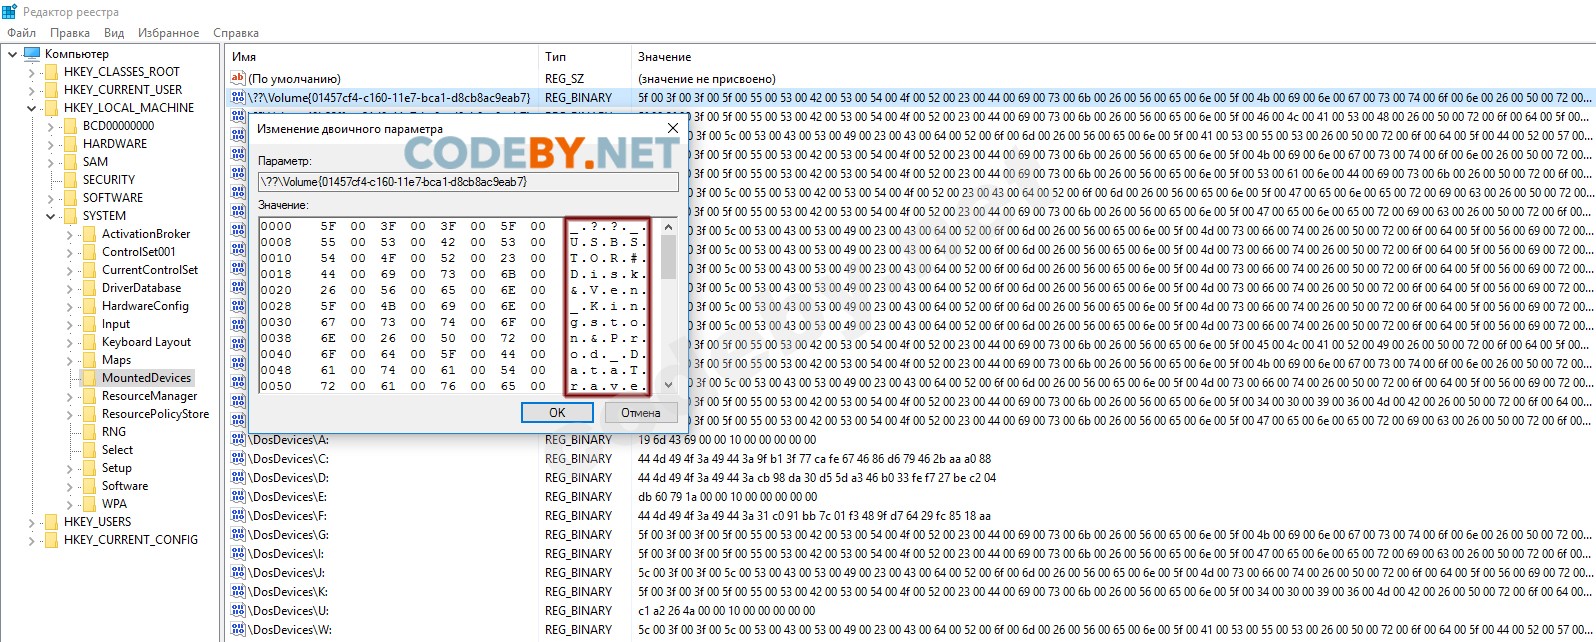Select the Setup key
1596x642 pixels.
point(117,468)
